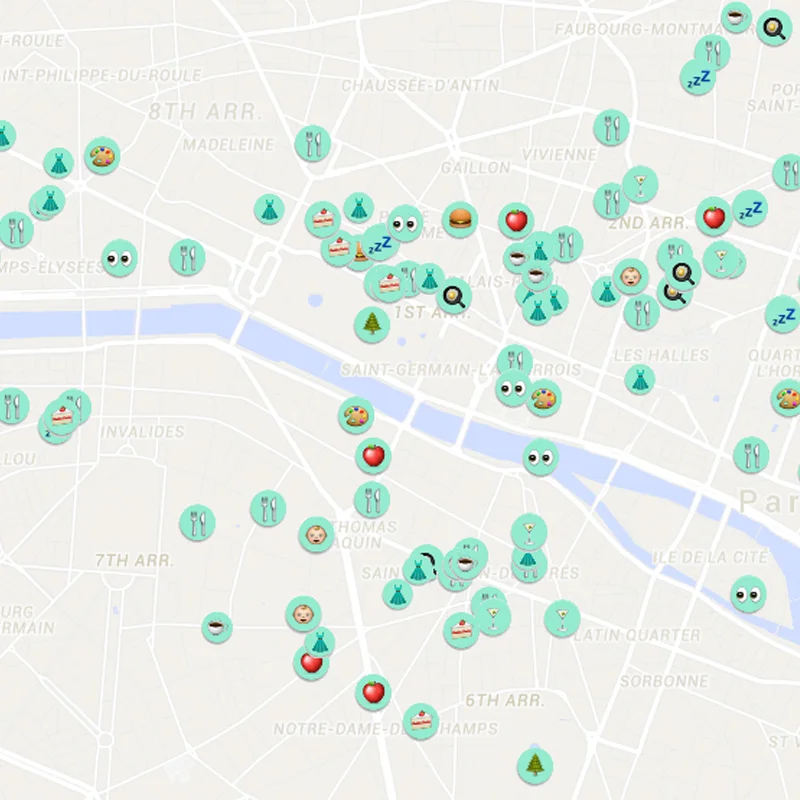Open eyes marker left of the hamburger

coord(405,223)
